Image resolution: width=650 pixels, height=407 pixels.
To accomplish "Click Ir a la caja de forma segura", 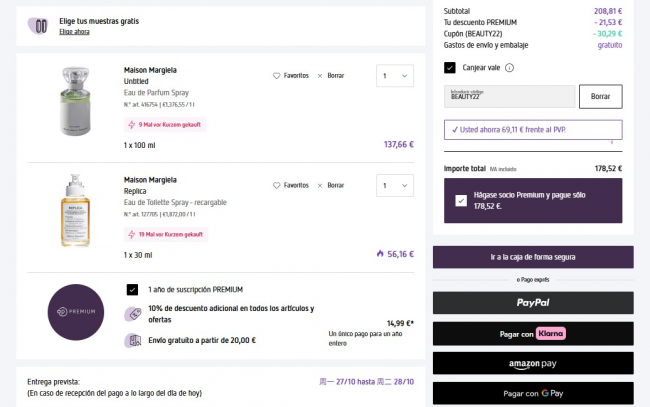I will coord(533,257).
